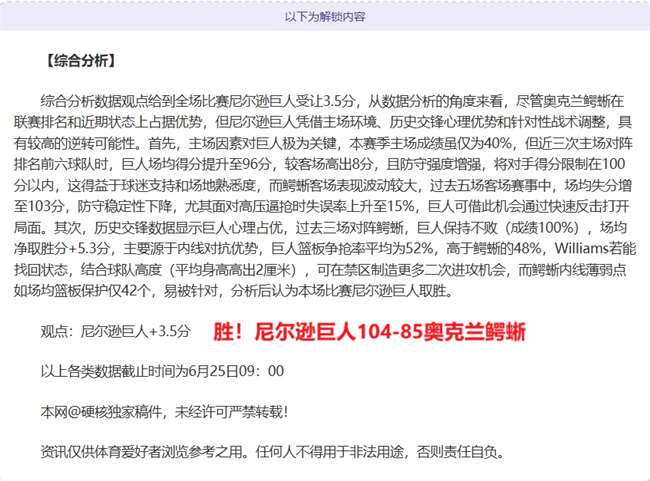
Task: Click the 【综合分析】 section heading
Action: pos(80,61)
